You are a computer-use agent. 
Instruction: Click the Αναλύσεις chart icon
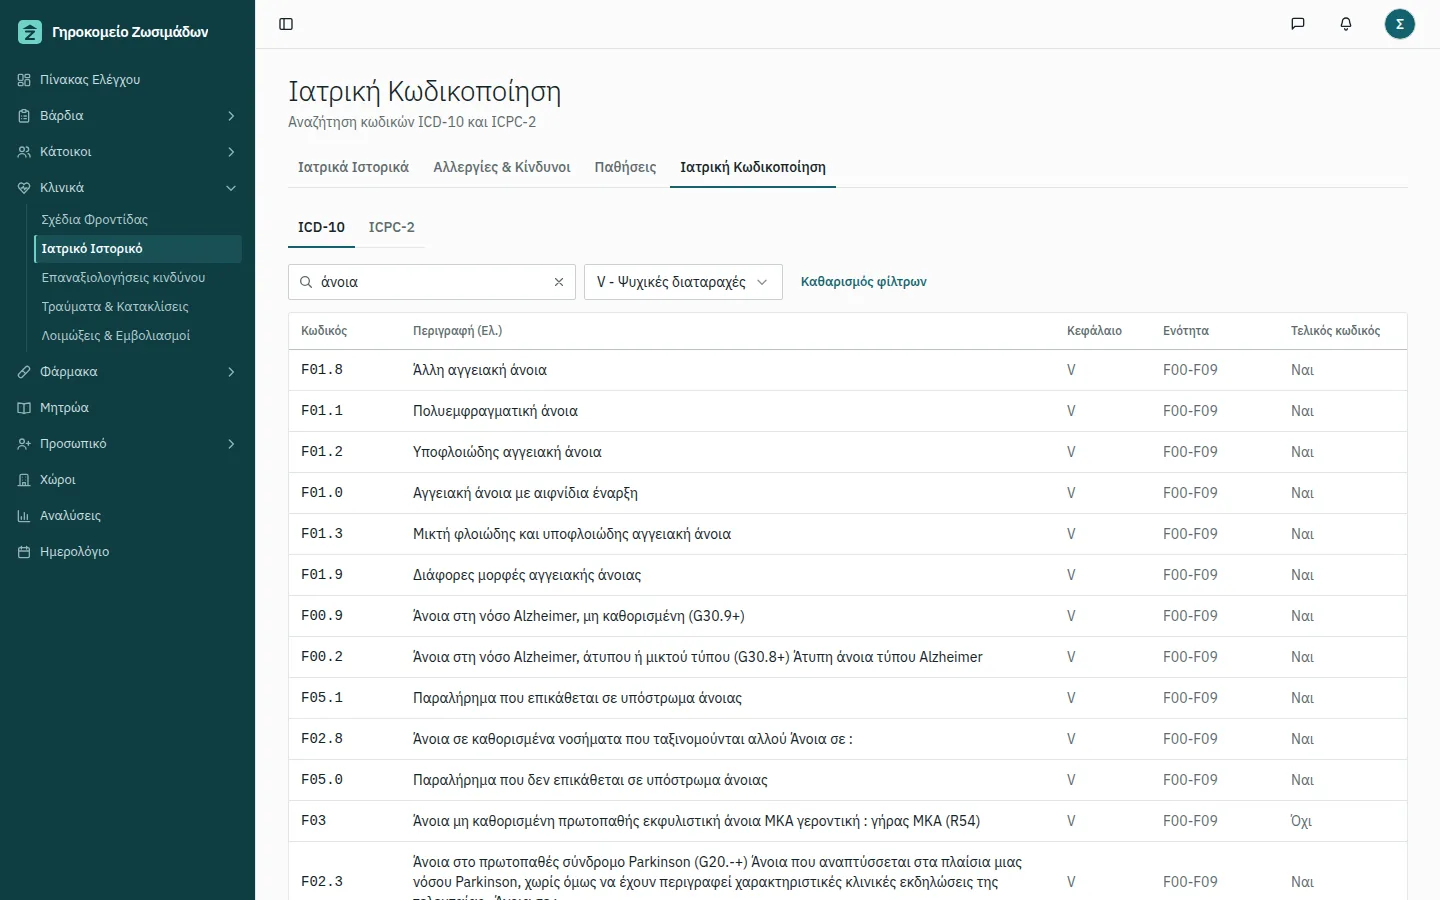click(x=24, y=516)
